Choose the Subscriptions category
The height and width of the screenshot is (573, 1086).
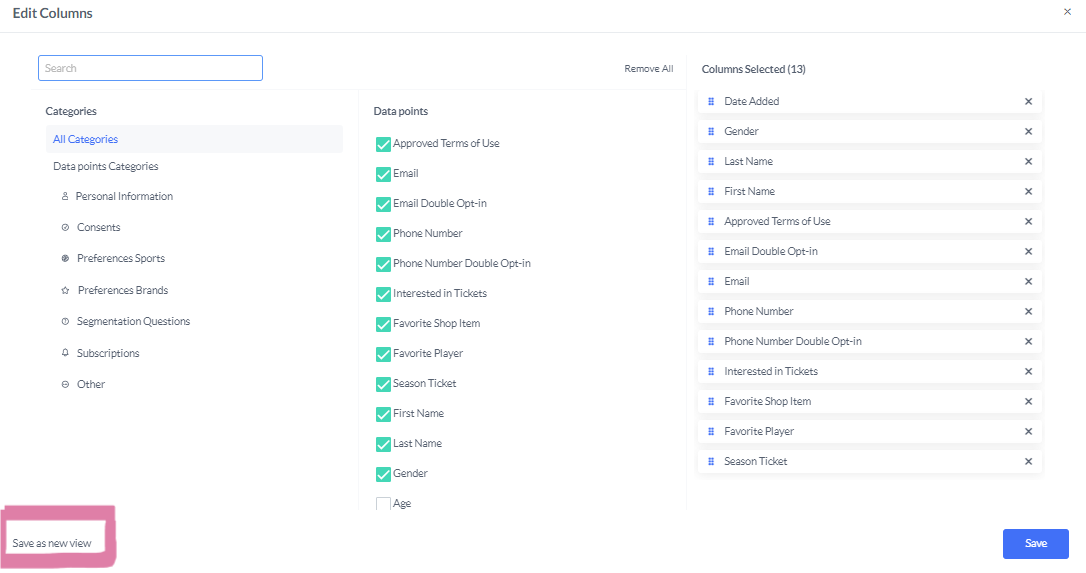click(x=108, y=354)
